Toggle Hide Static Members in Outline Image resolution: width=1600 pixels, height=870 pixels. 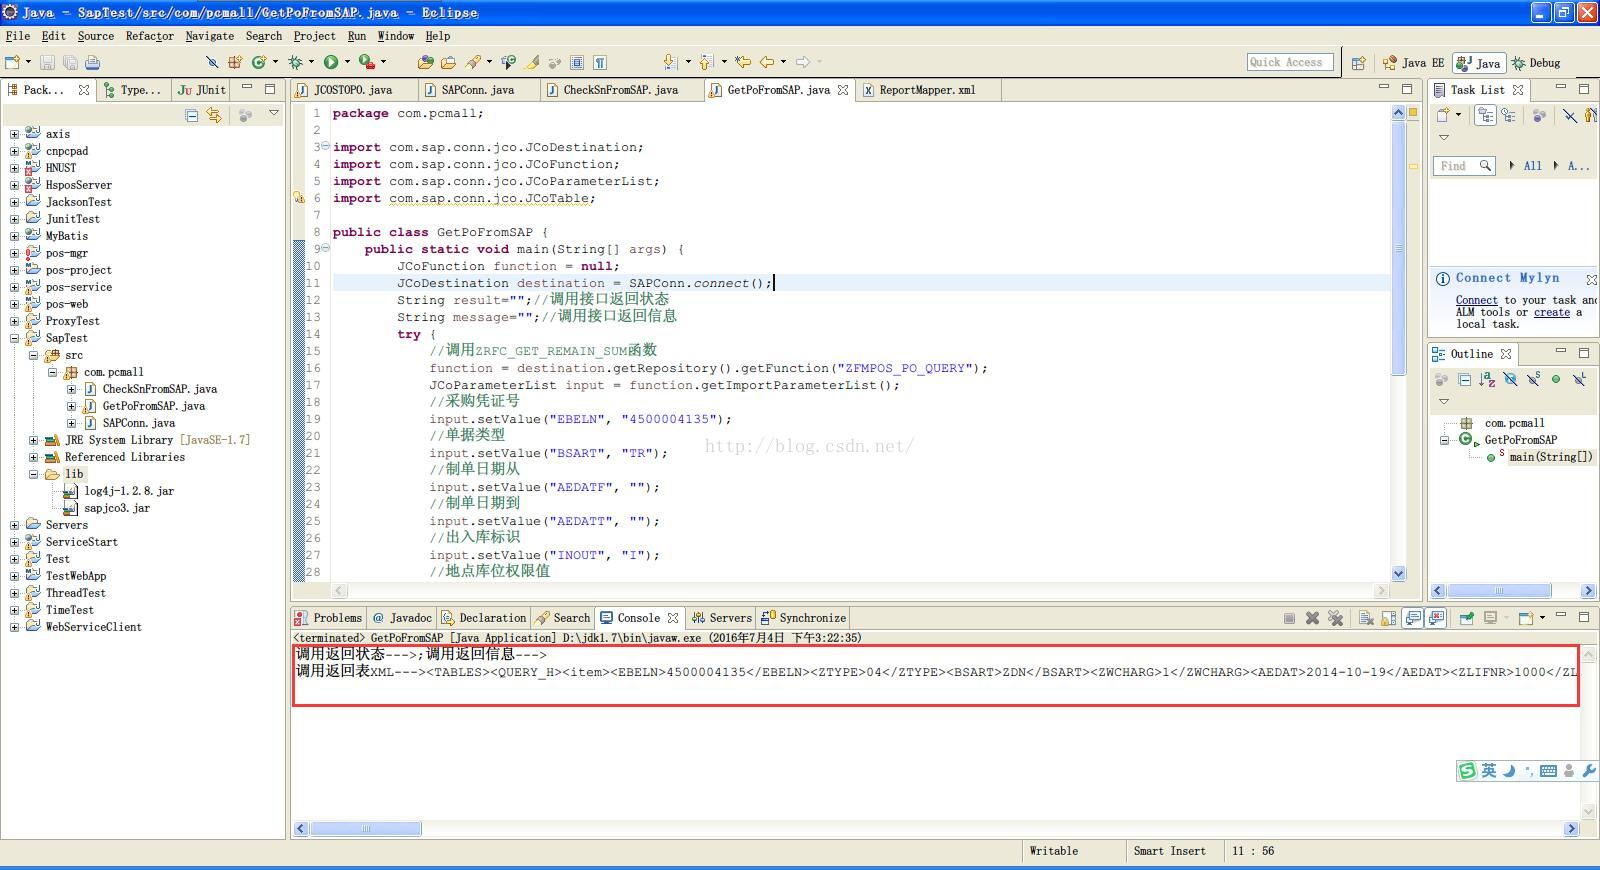[x=1533, y=379]
